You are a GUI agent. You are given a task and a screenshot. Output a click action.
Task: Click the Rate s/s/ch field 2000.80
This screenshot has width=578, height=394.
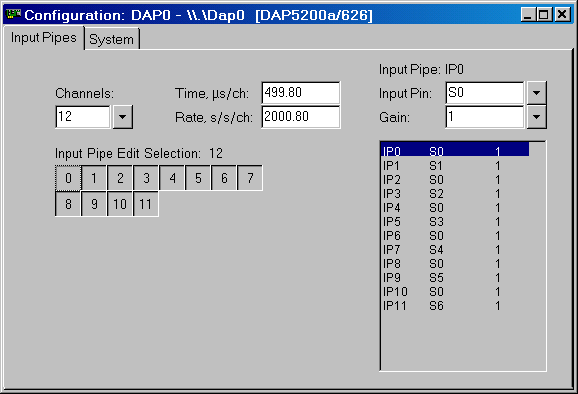tap(301, 117)
